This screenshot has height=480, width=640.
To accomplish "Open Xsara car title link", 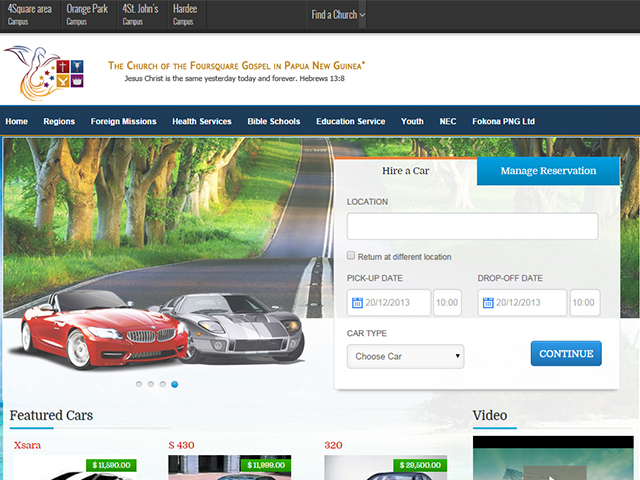I will pyautogui.click(x=27, y=445).
